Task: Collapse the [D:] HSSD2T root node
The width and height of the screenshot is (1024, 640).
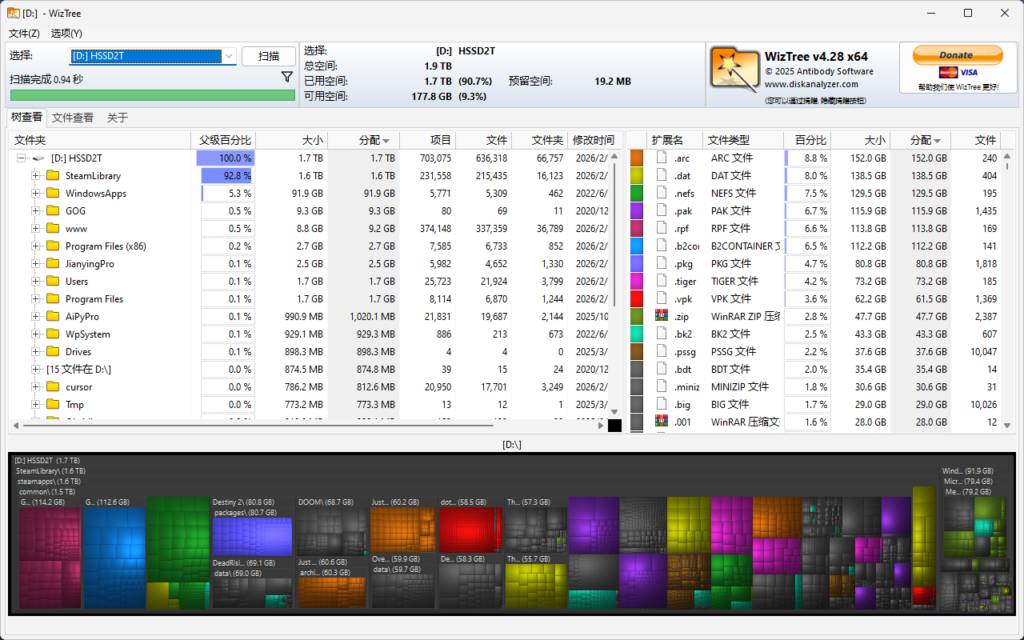Action: pyautogui.click(x=20, y=158)
